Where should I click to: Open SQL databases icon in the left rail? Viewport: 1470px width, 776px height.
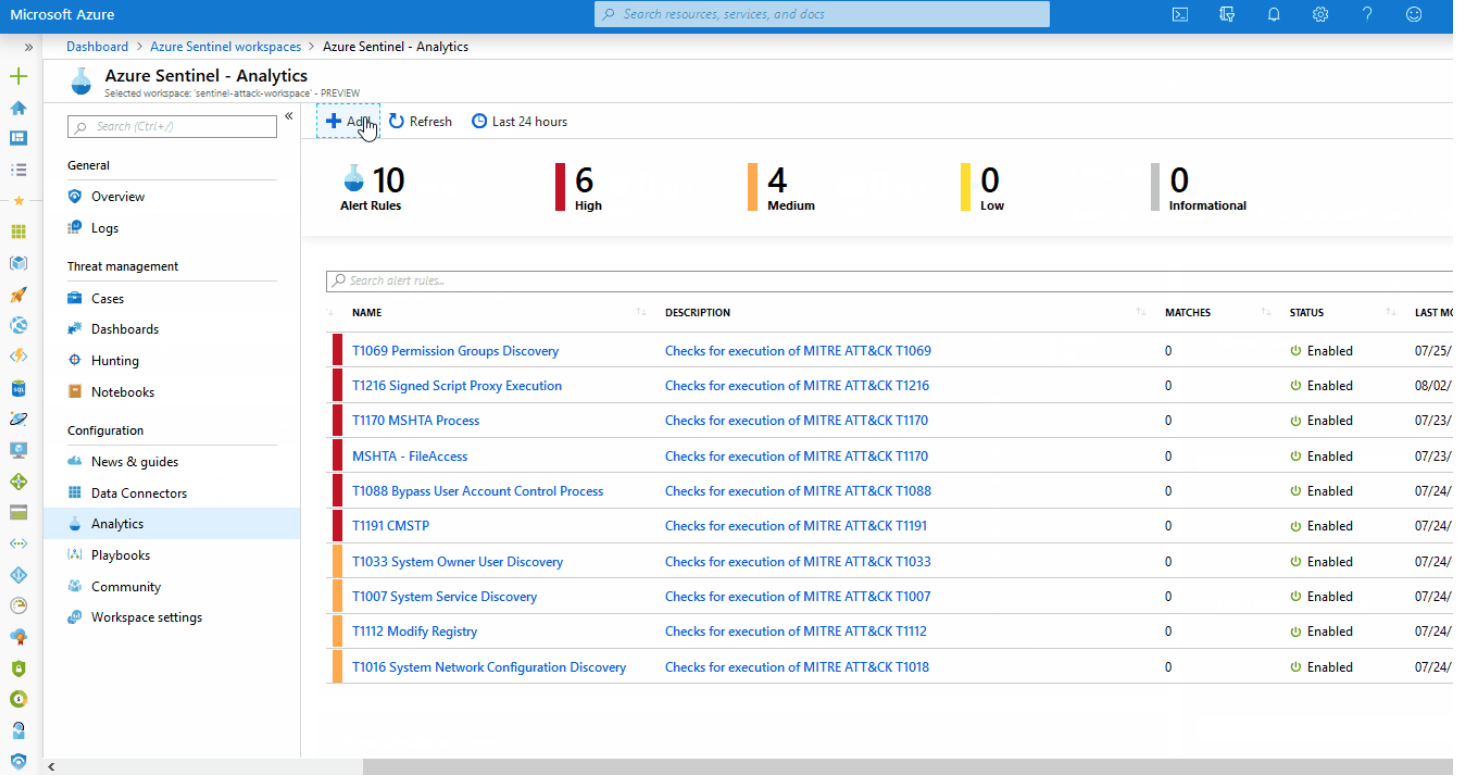[18, 388]
